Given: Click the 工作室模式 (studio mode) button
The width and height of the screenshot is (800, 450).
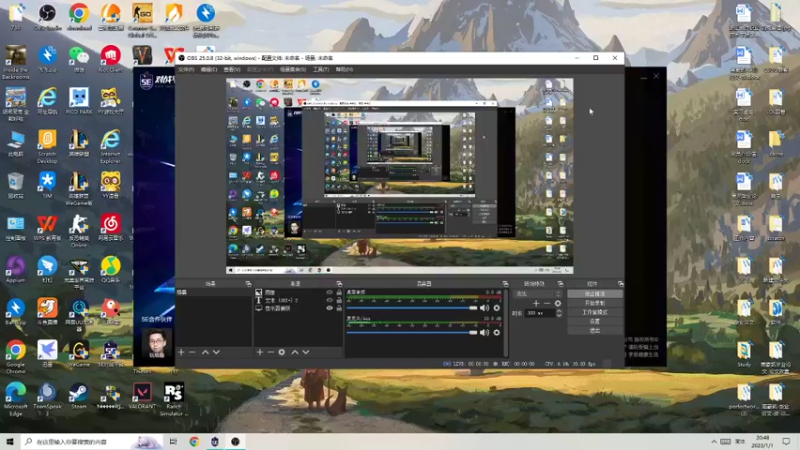Looking at the screenshot, I should tap(595, 312).
